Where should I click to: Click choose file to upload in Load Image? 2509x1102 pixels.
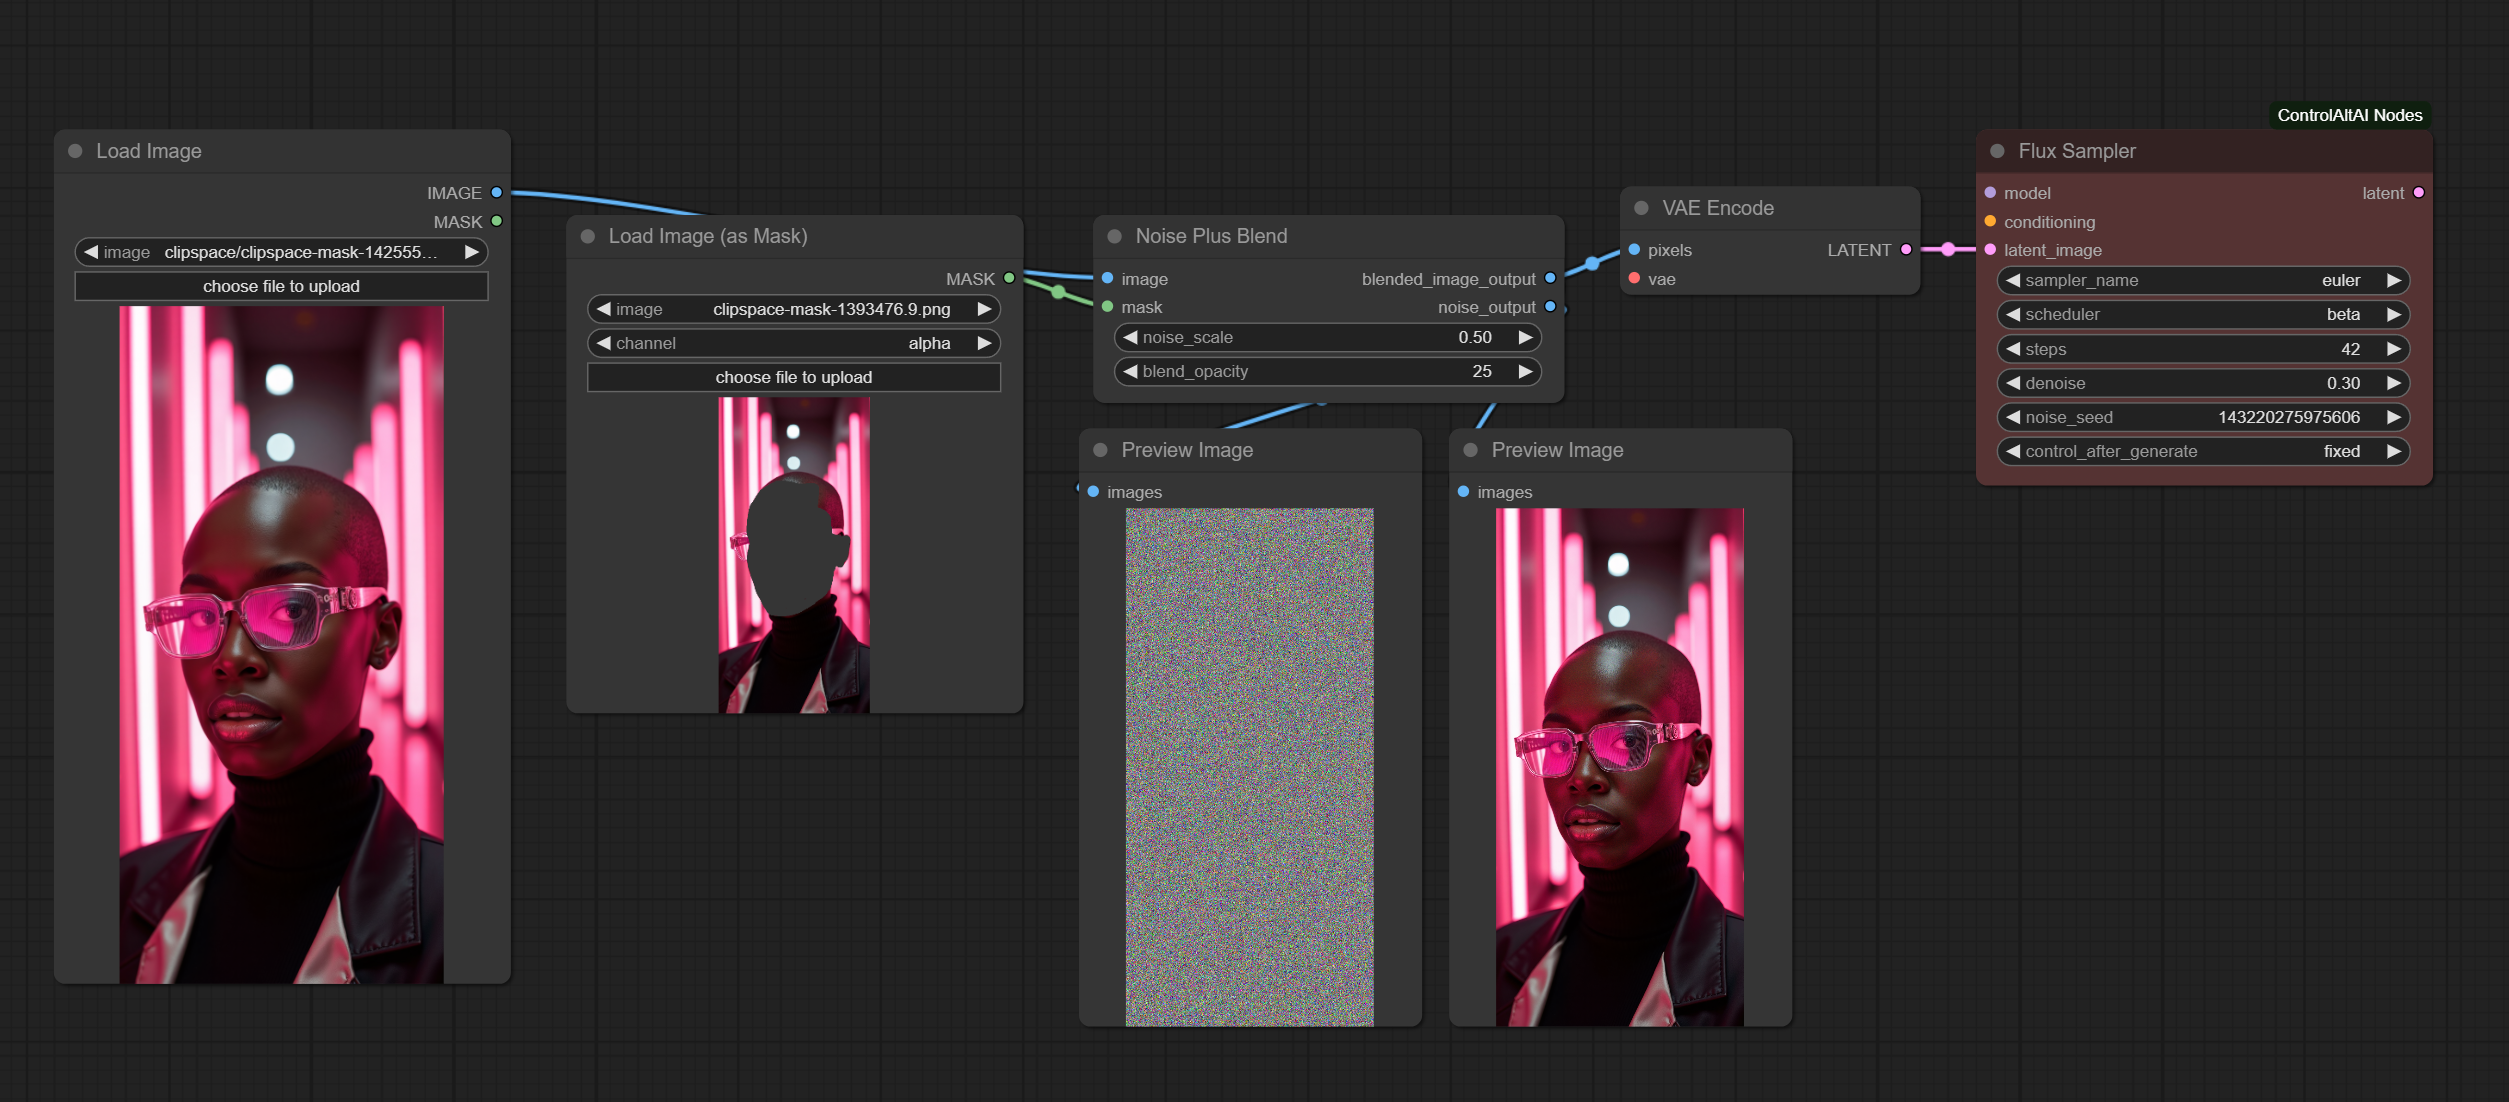282,285
